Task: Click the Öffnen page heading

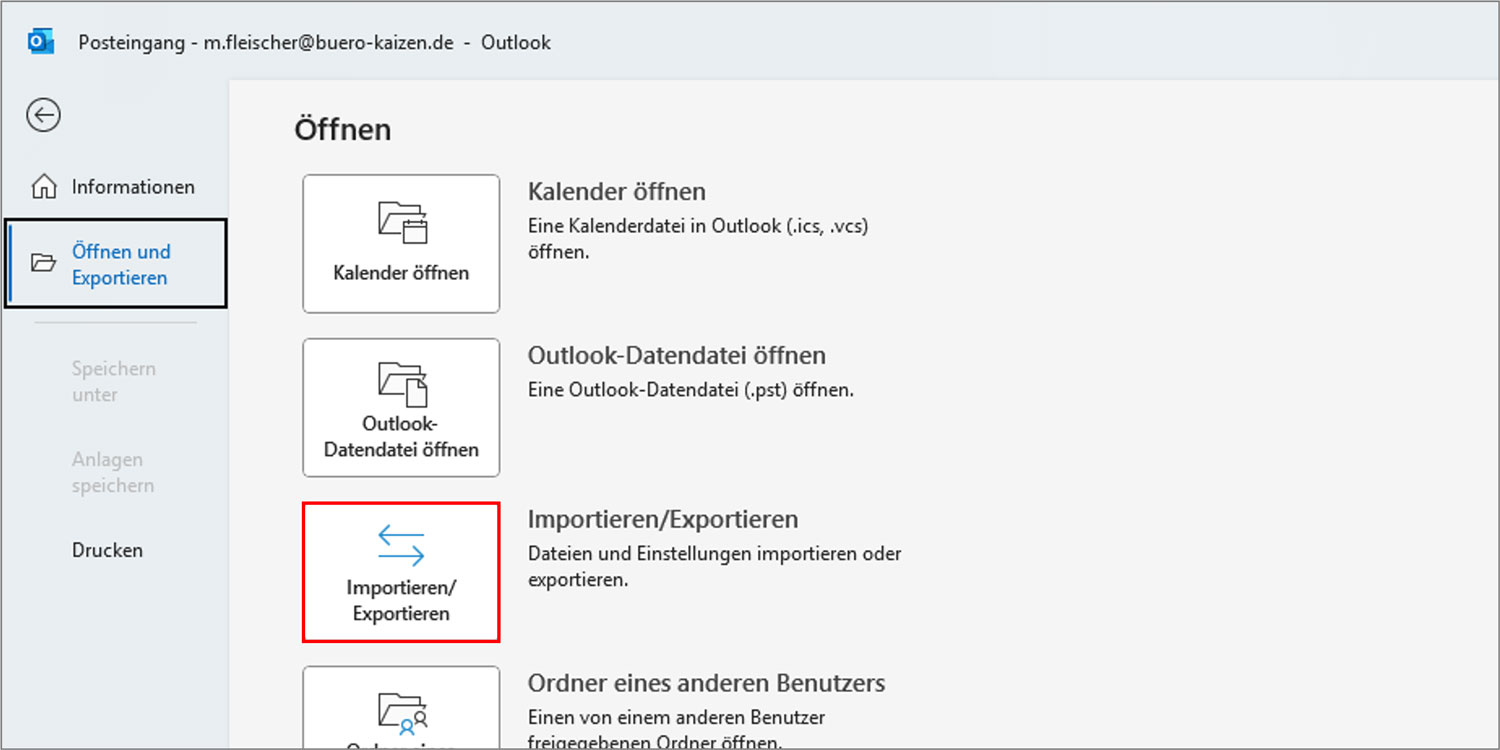Action: tap(343, 128)
